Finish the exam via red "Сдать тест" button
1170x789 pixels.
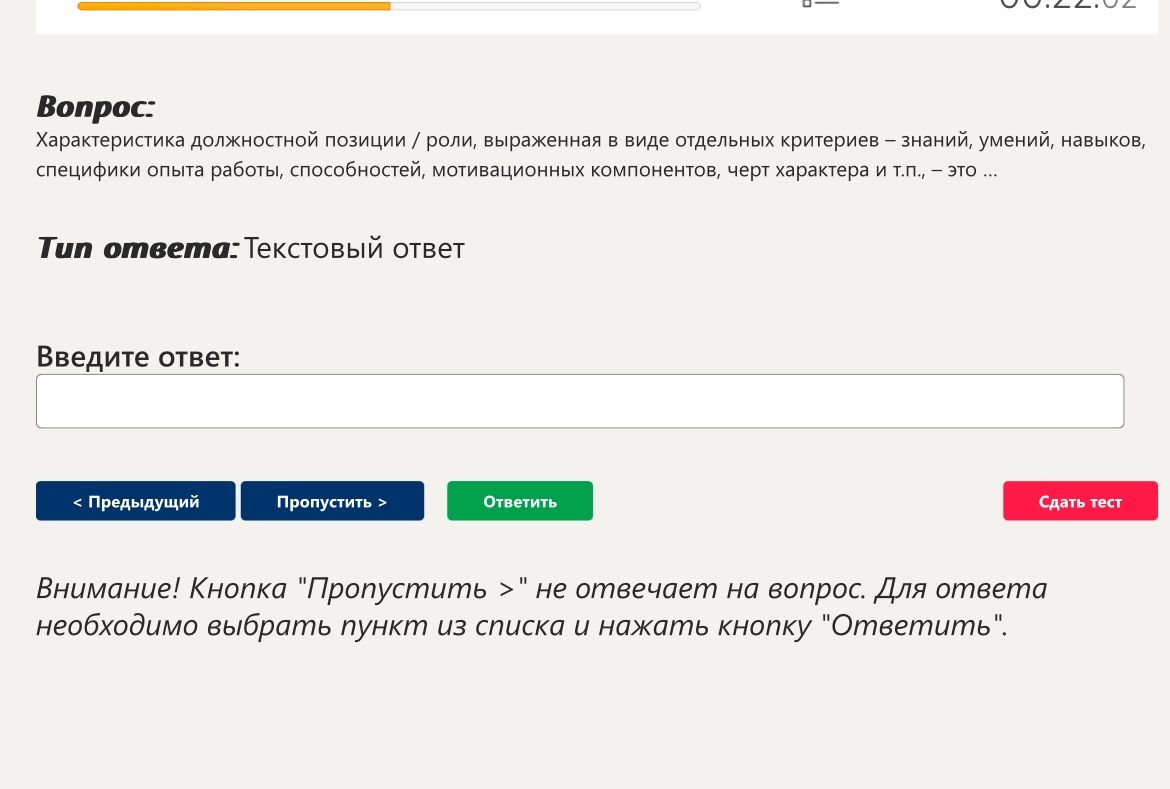(x=1080, y=501)
